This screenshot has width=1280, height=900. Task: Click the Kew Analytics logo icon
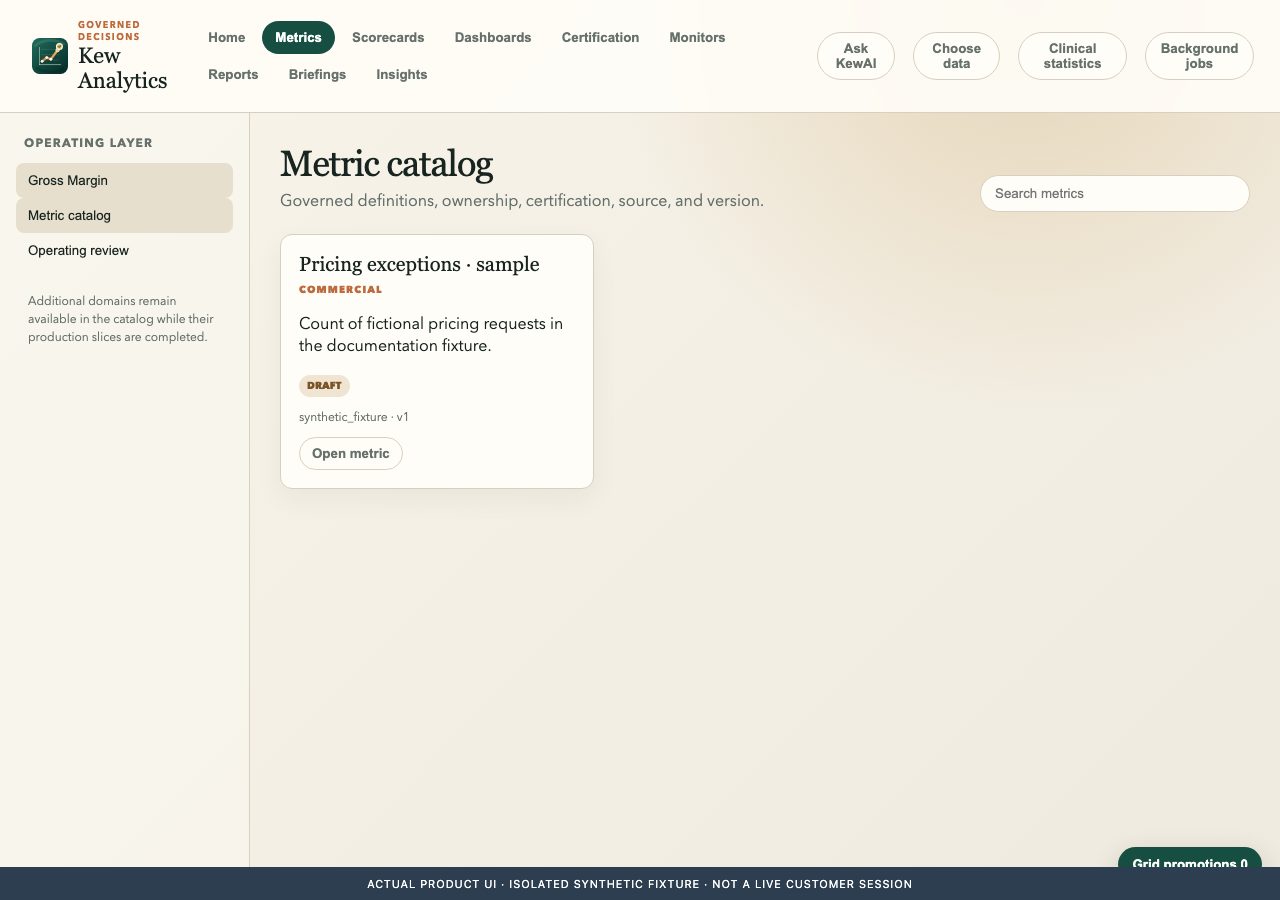[50, 56]
